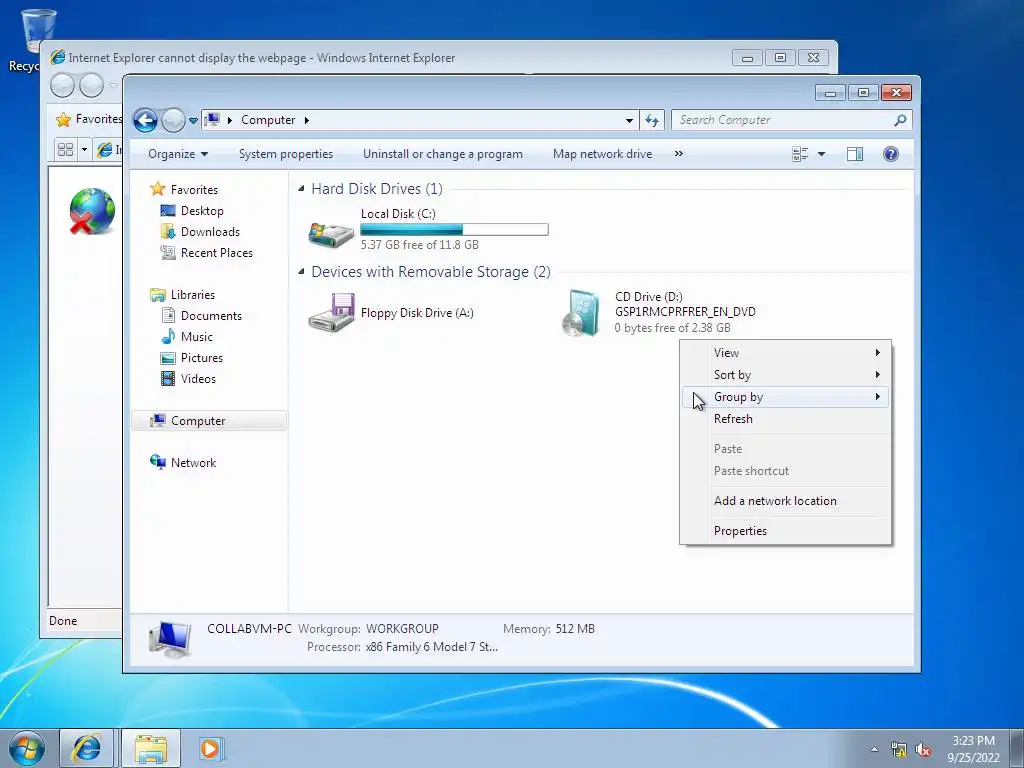This screenshot has width=1024, height=768.
Task: Click Internet Explorer window title bar text
Action: [262, 57]
